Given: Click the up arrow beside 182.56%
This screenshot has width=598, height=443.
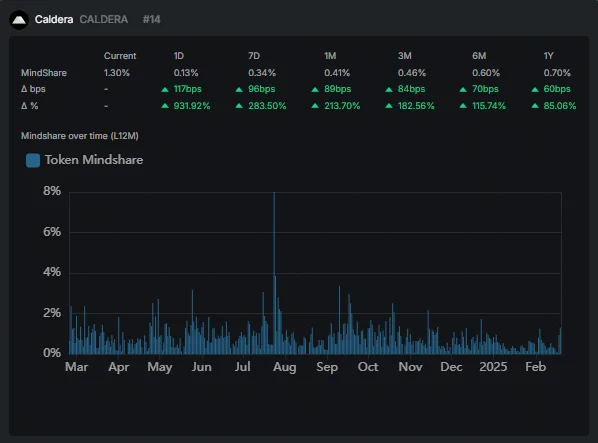Looking at the screenshot, I should click(389, 106).
